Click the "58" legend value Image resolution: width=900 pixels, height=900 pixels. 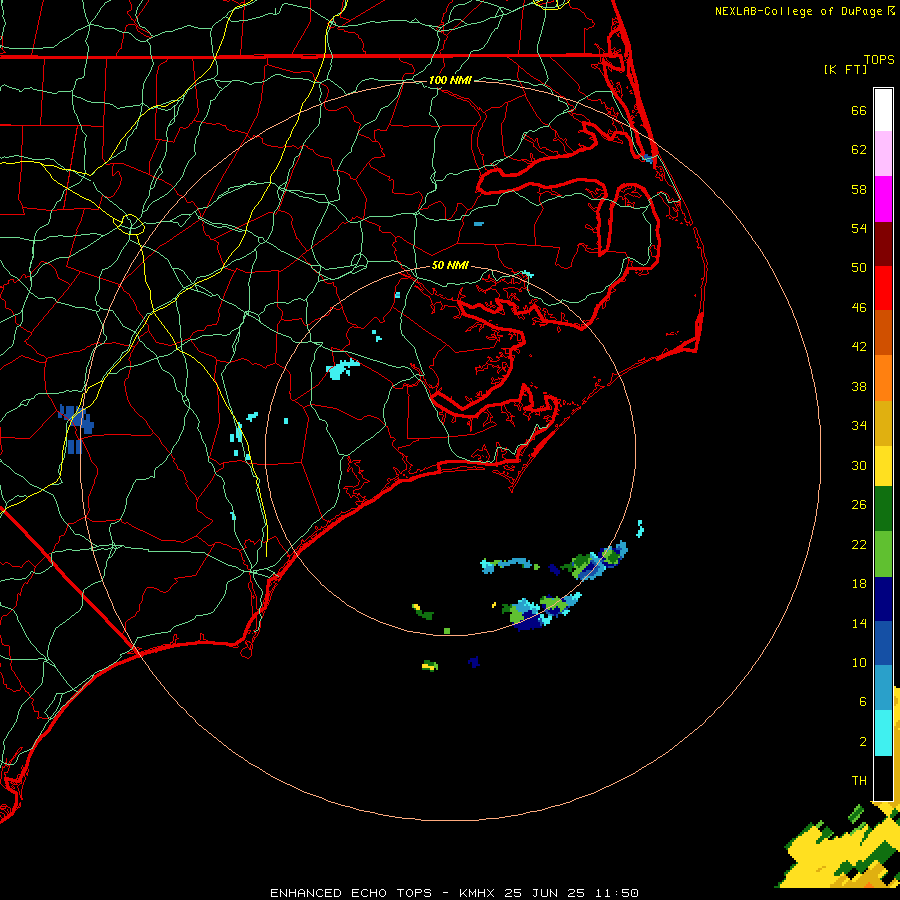tap(859, 189)
